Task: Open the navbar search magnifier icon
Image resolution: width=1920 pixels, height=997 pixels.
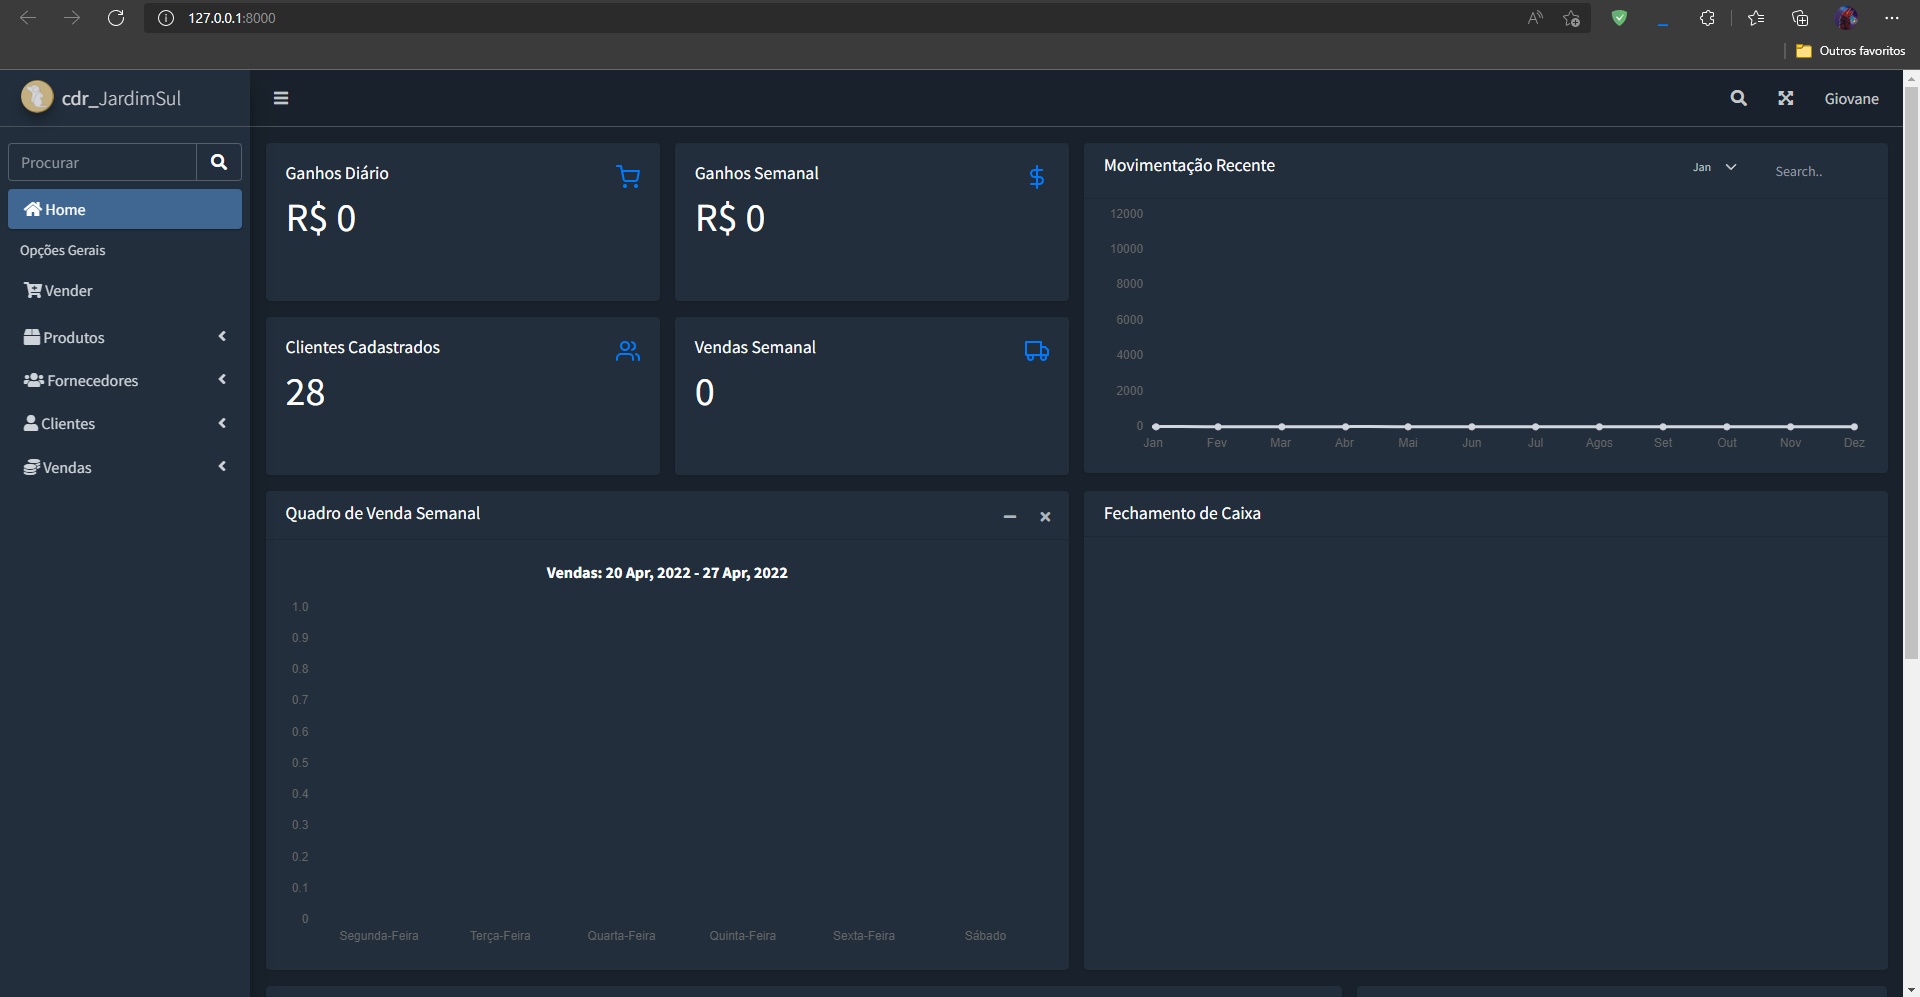Action: click(1739, 98)
